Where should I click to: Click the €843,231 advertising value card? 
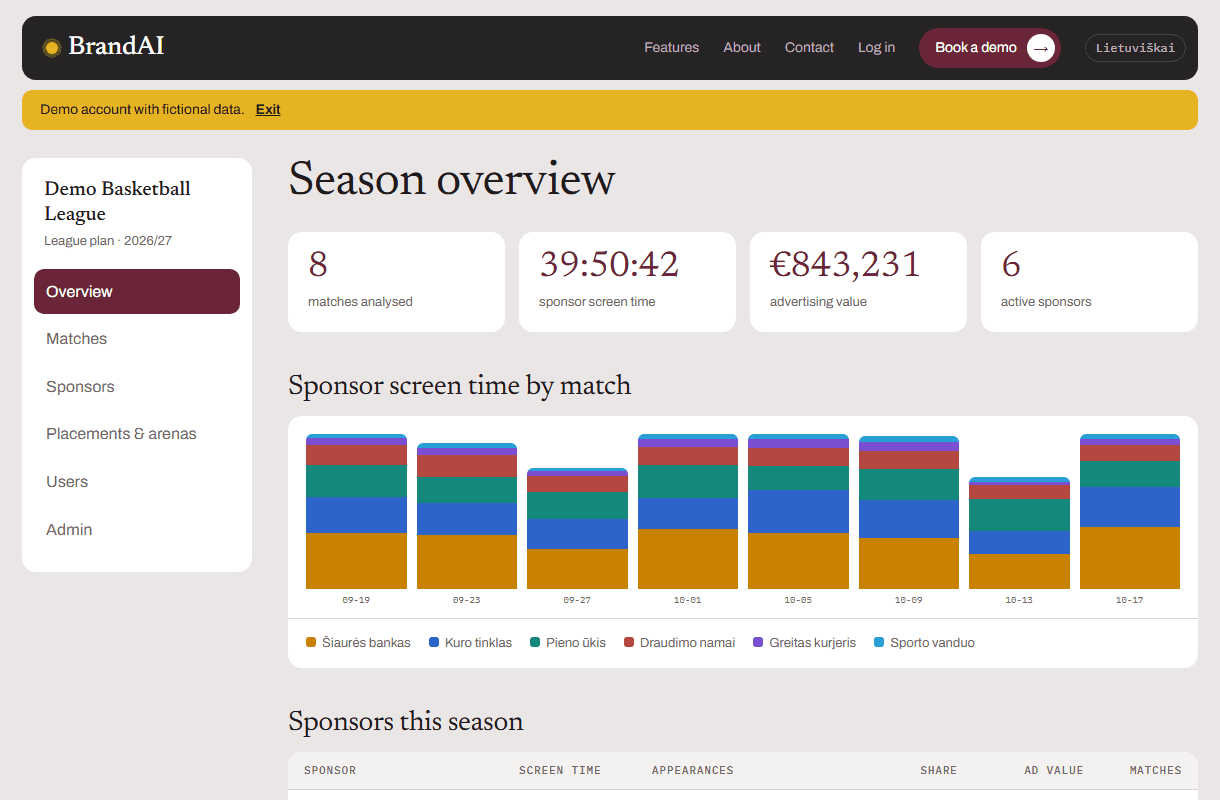tap(858, 282)
